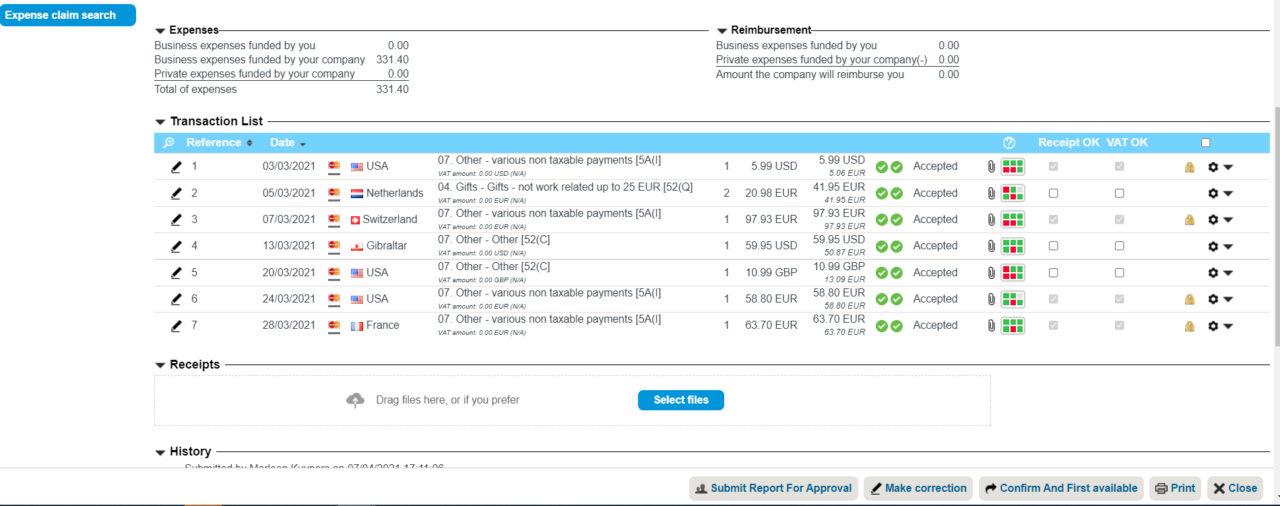Edit transaction 2 with the pencil icon

click(x=176, y=193)
